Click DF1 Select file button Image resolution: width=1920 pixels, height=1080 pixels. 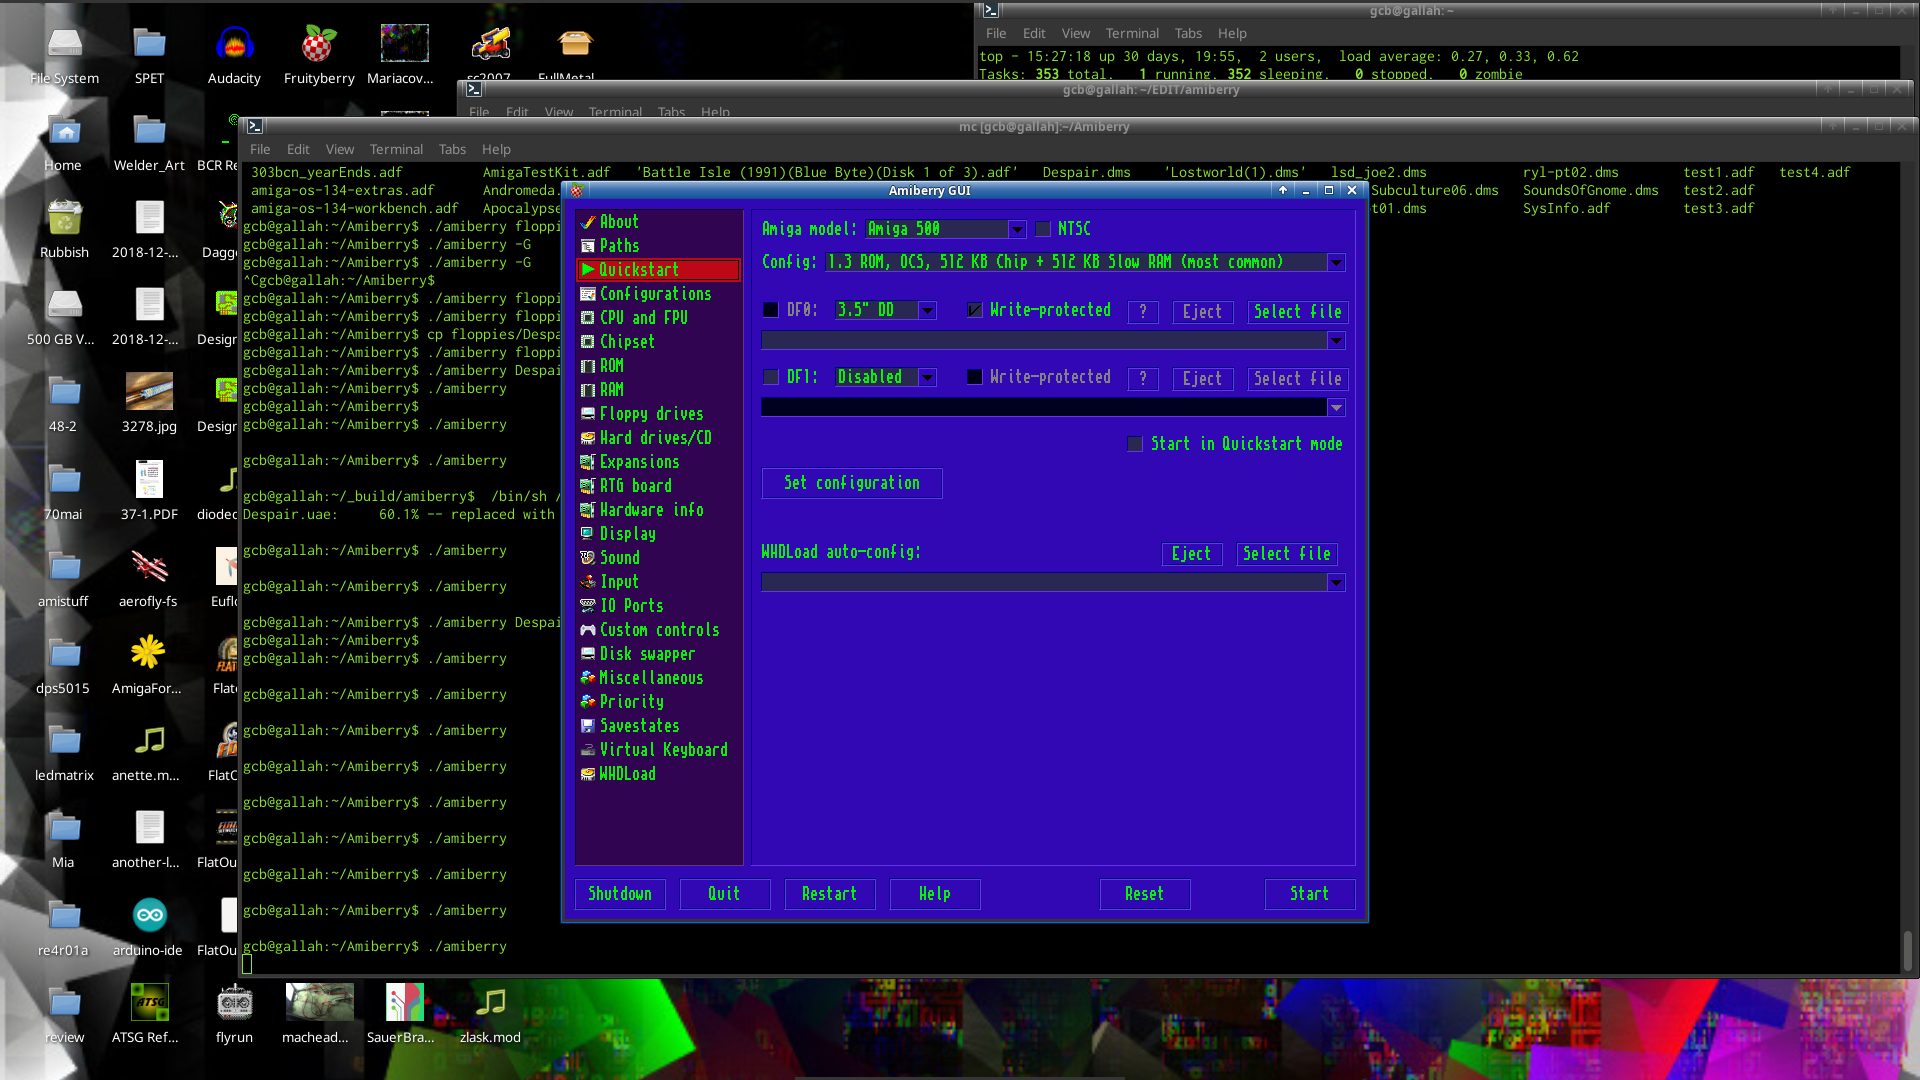(1298, 379)
